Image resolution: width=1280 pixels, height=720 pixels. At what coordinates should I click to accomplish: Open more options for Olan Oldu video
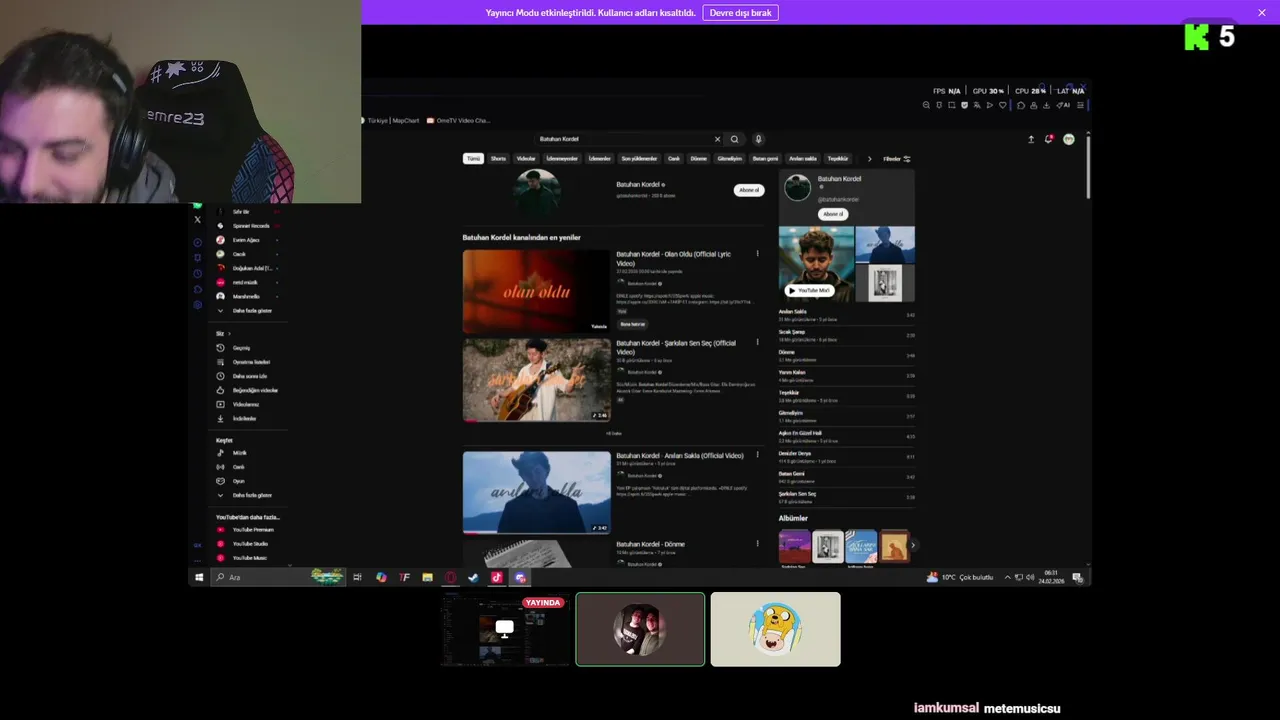[x=757, y=254]
